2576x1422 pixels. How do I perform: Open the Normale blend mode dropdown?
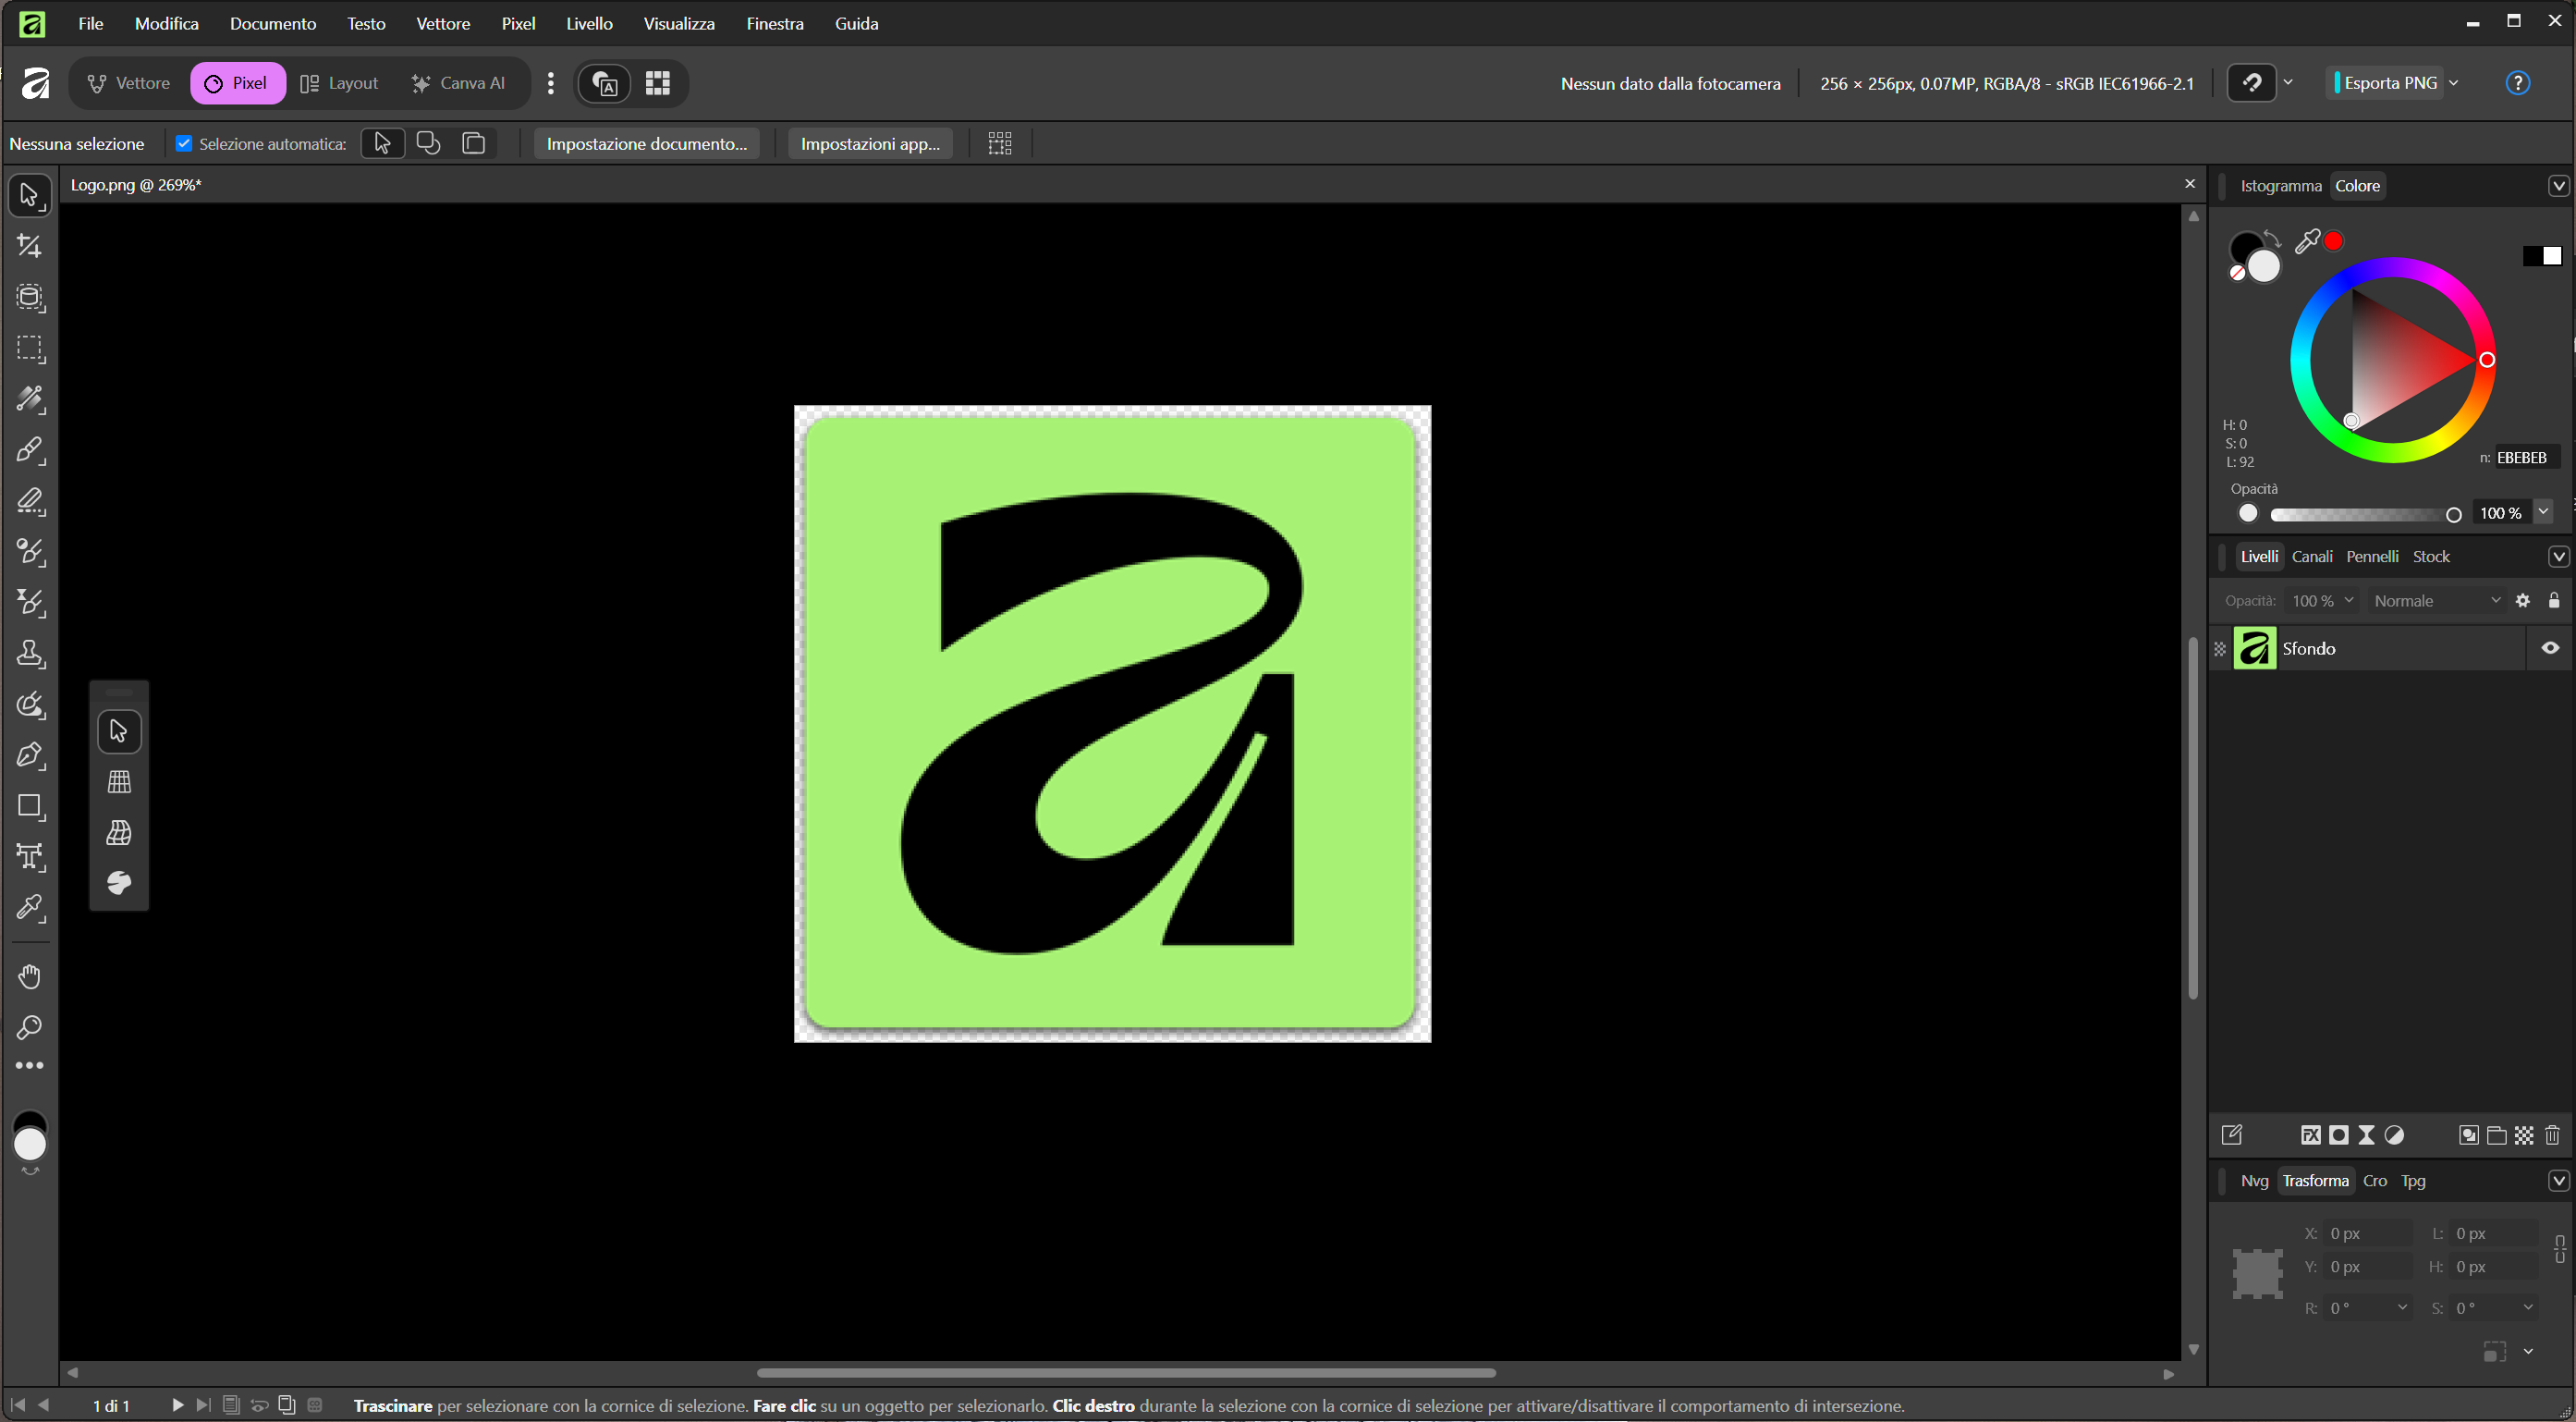pos(2436,601)
